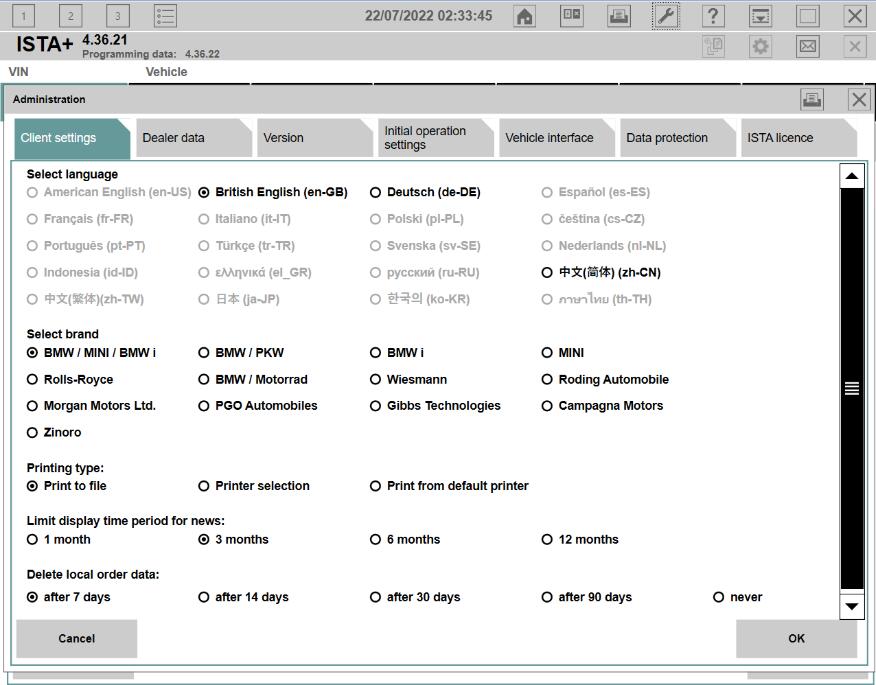Open the envelope mail icon
Image resolution: width=876 pixels, height=685 pixels.
pos(807,46)
